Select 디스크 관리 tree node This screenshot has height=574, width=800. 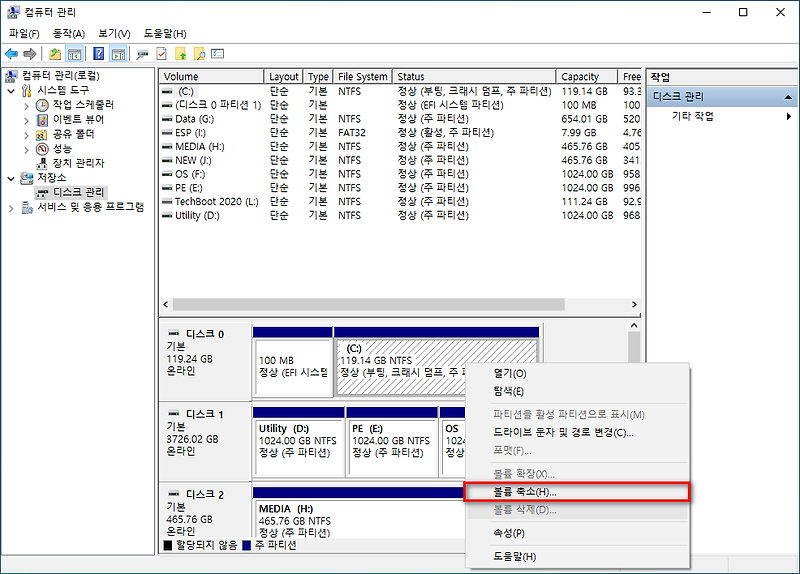click(78, 192)
